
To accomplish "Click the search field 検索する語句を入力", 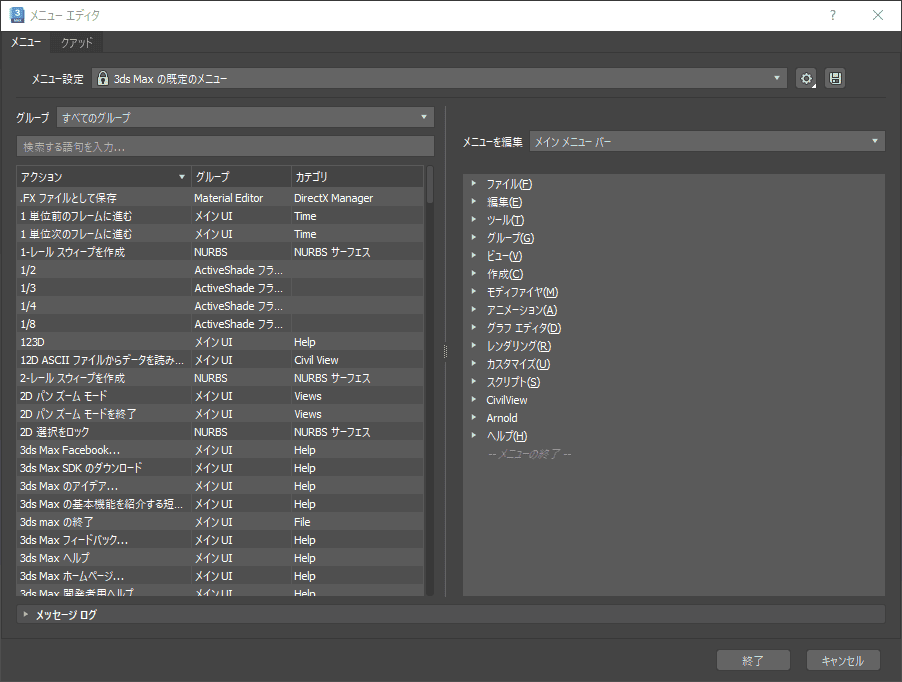I will click(226, 147).
